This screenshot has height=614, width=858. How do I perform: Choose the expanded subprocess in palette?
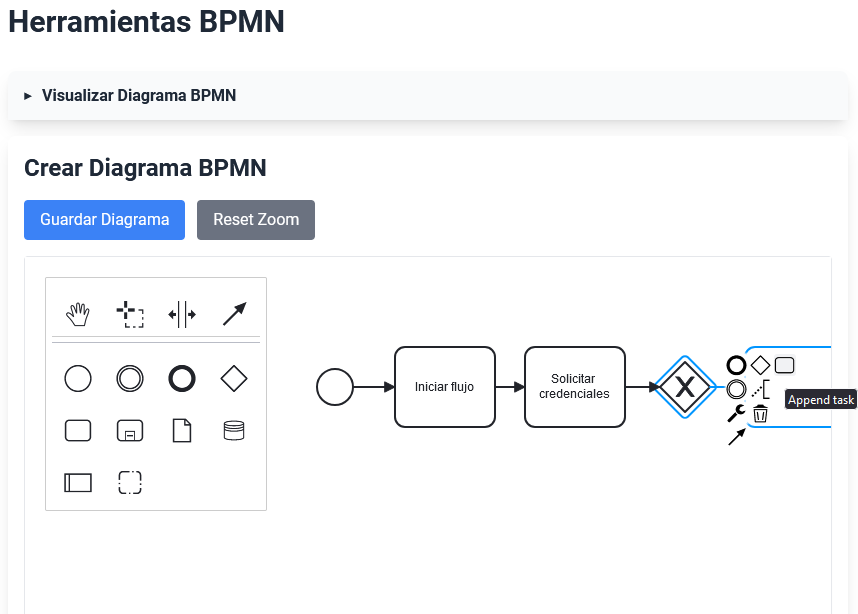point(130,431)
